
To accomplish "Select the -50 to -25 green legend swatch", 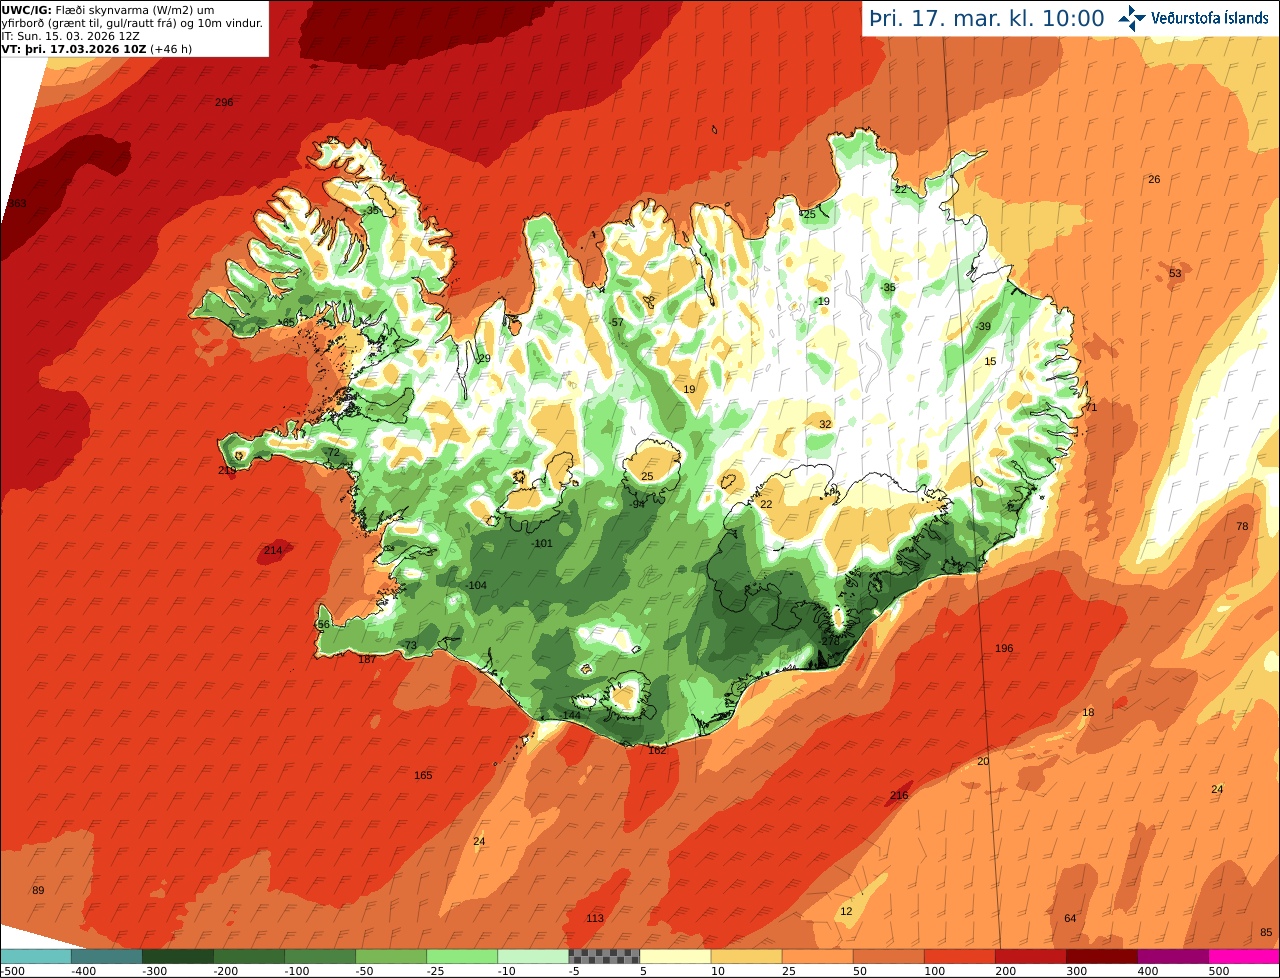I will [390, 956].
